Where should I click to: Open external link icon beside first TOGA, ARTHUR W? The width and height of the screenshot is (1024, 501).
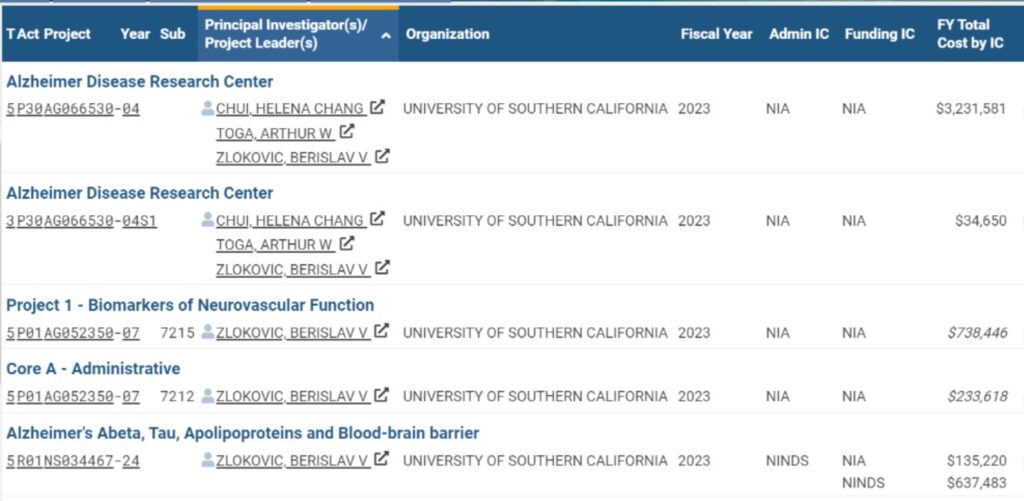pyautogui.click(x=347, y=131)
